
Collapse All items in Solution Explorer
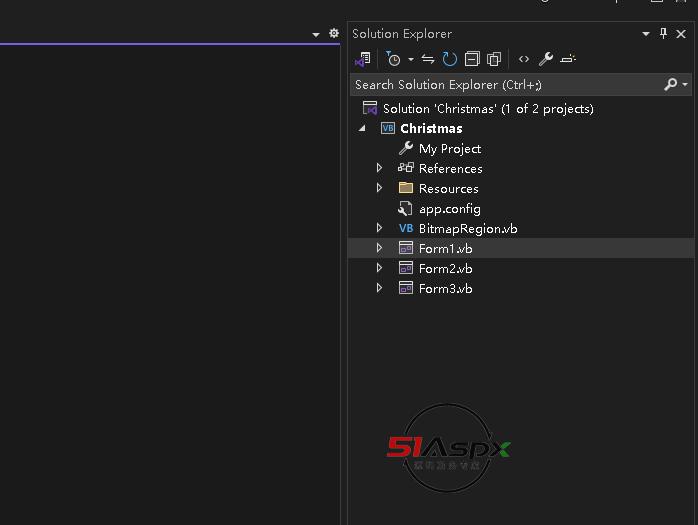tap(472, 59)
